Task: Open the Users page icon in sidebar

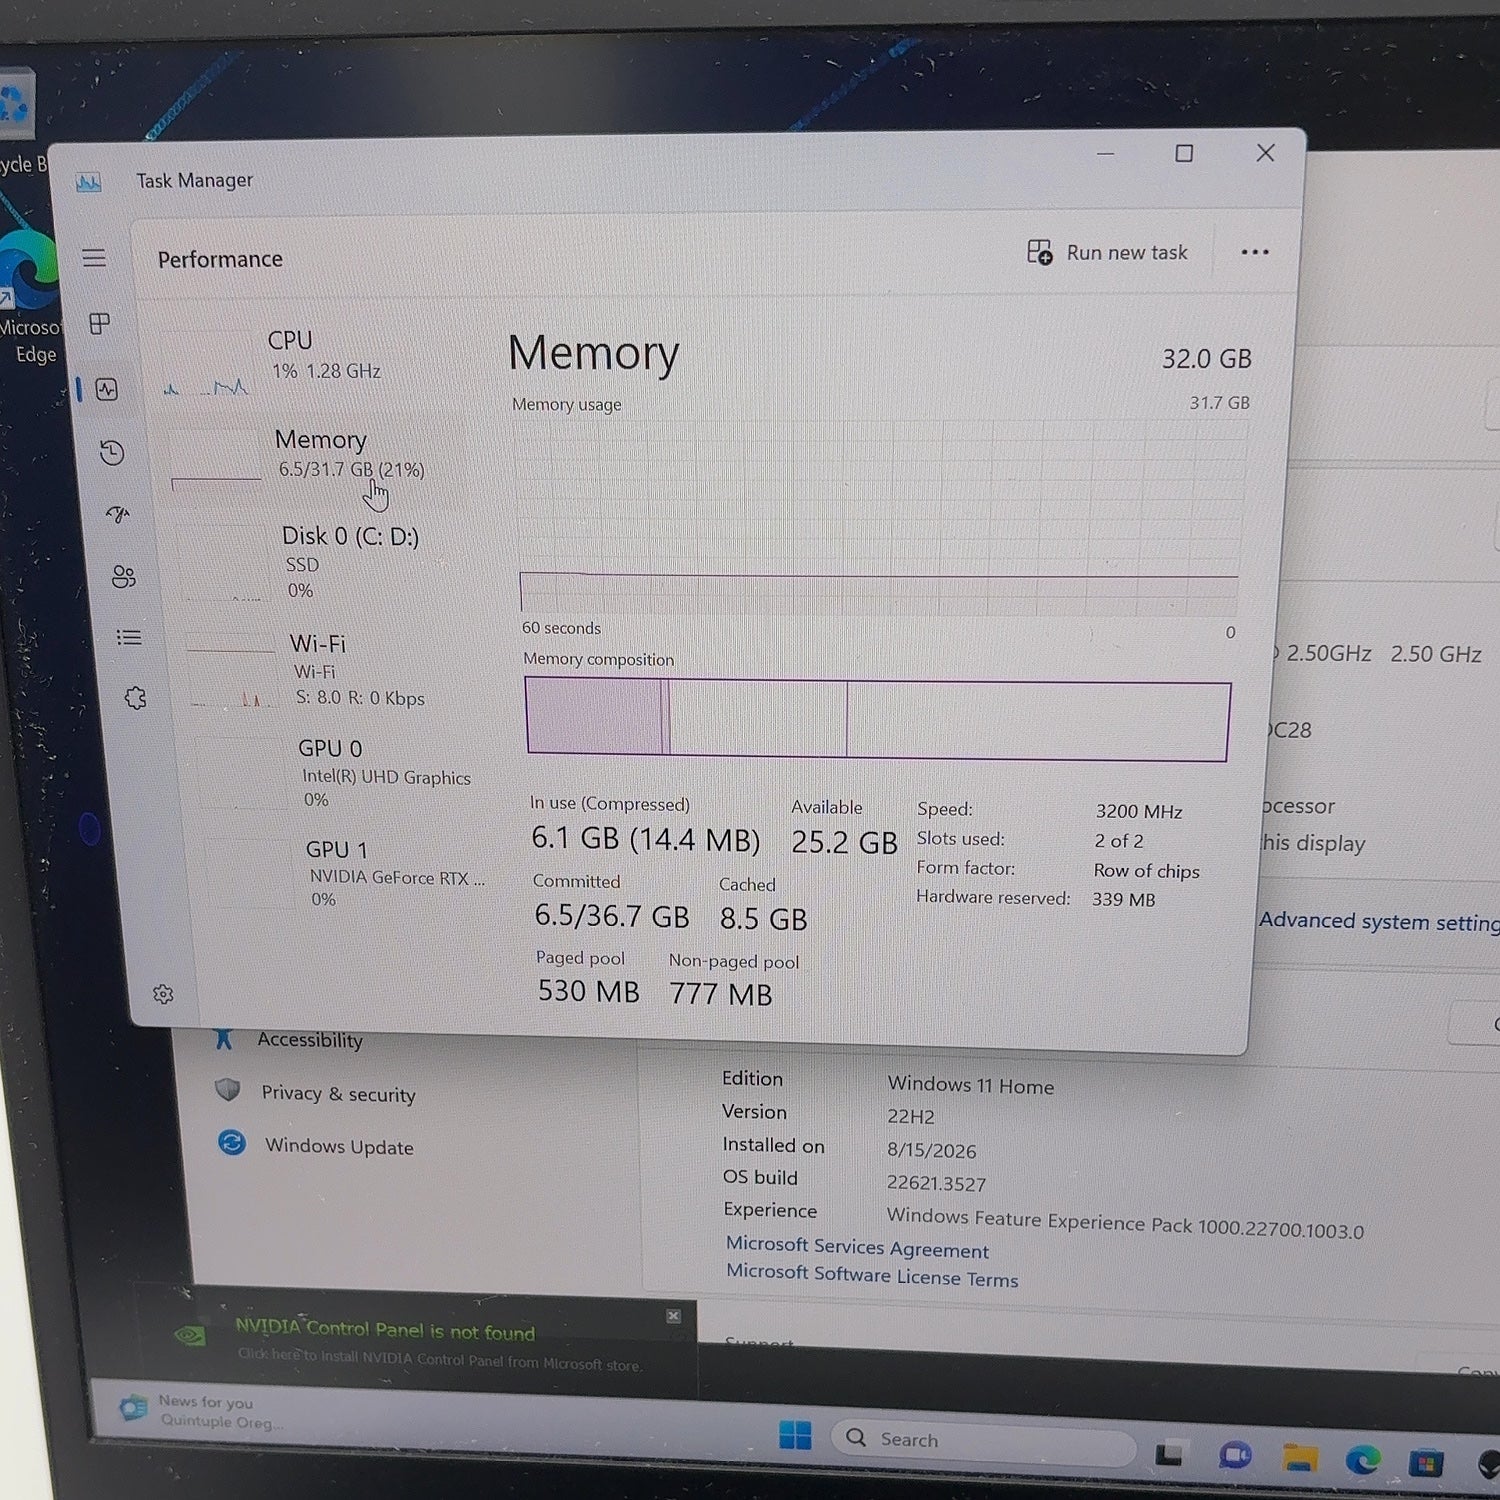Action: coord(124,576)
